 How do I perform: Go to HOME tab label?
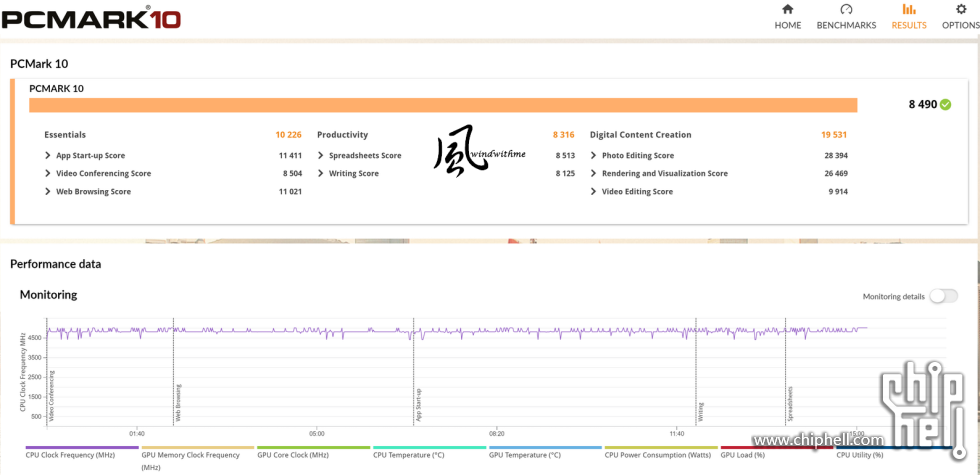coord(788,26)
